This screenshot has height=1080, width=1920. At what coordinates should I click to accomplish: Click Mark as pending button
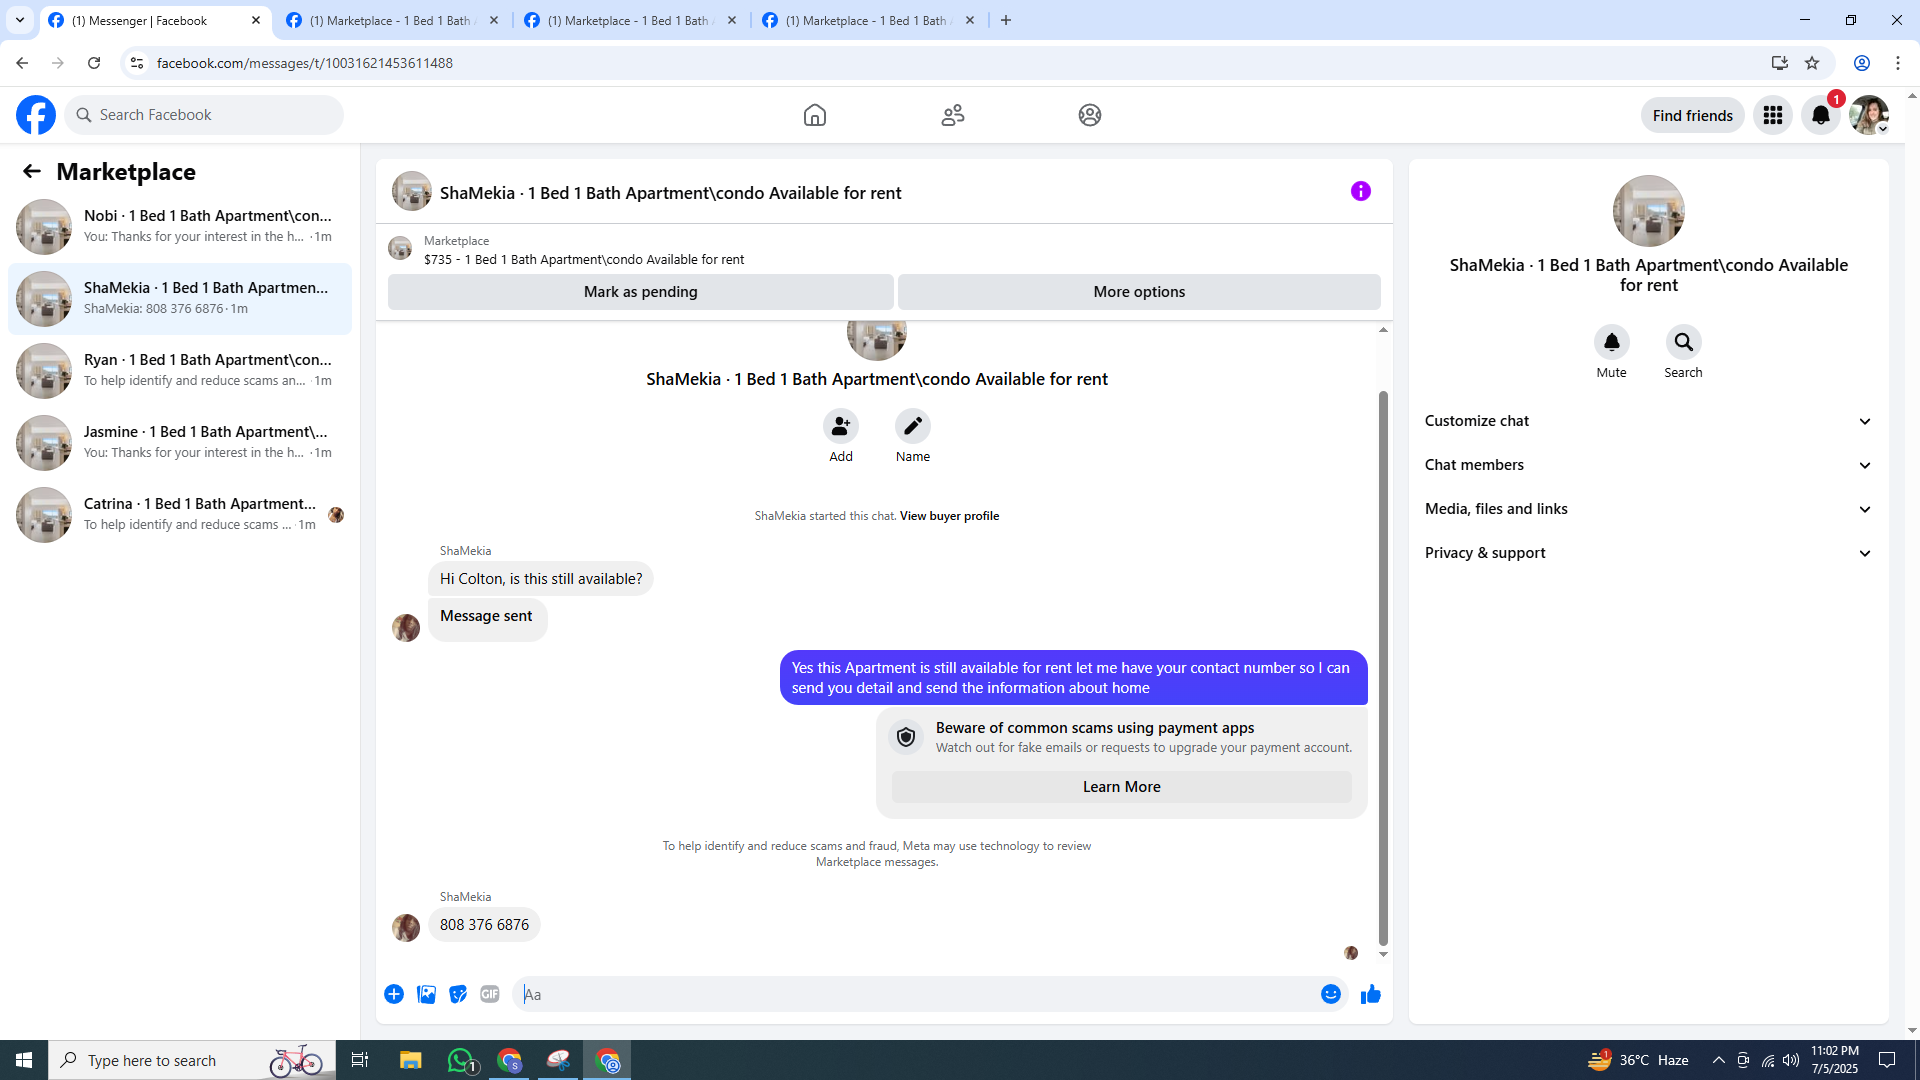pyautogui.click(x=640, y=292)
